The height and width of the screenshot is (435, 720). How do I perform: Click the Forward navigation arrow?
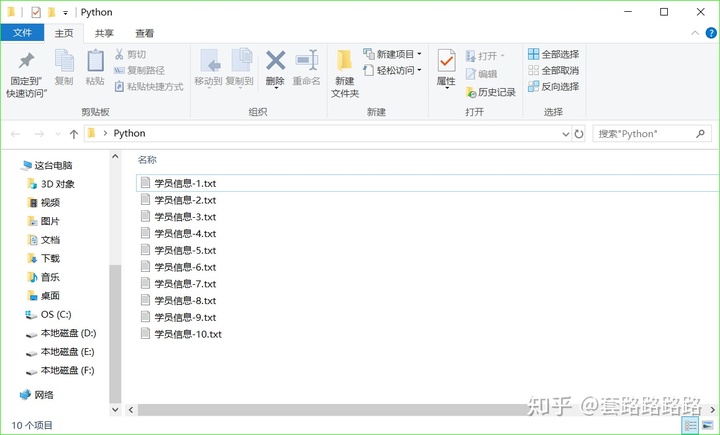pos(39,134)
